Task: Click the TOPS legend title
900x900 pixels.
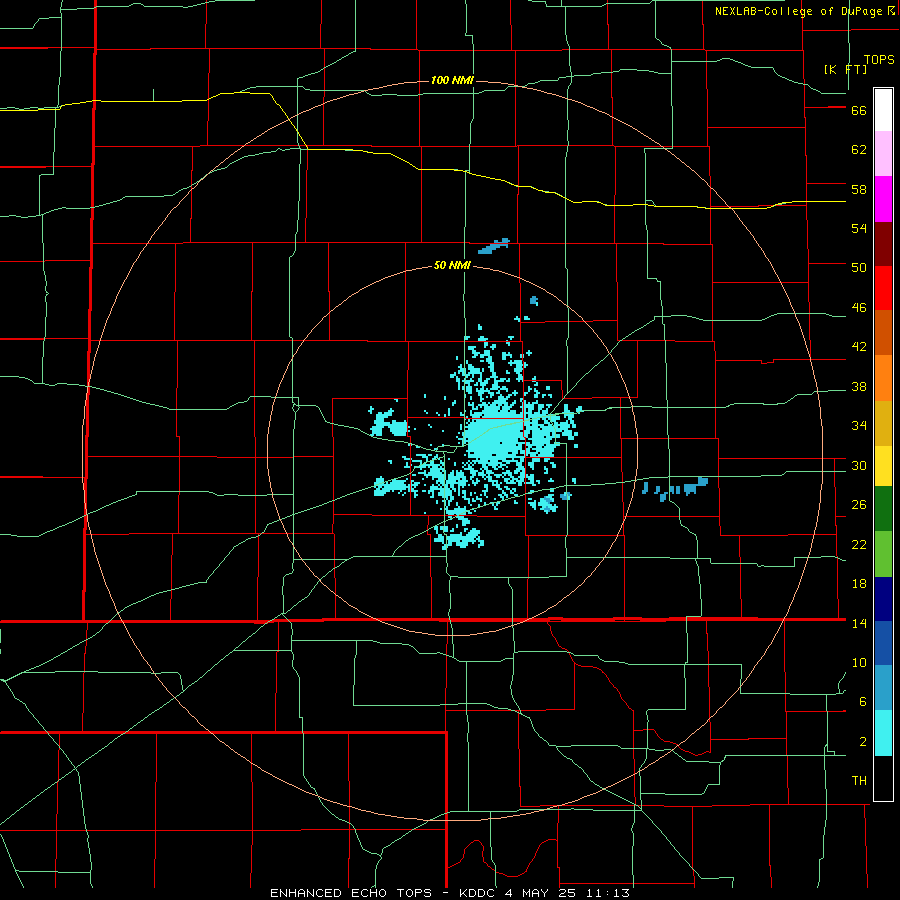Action: 879,60
